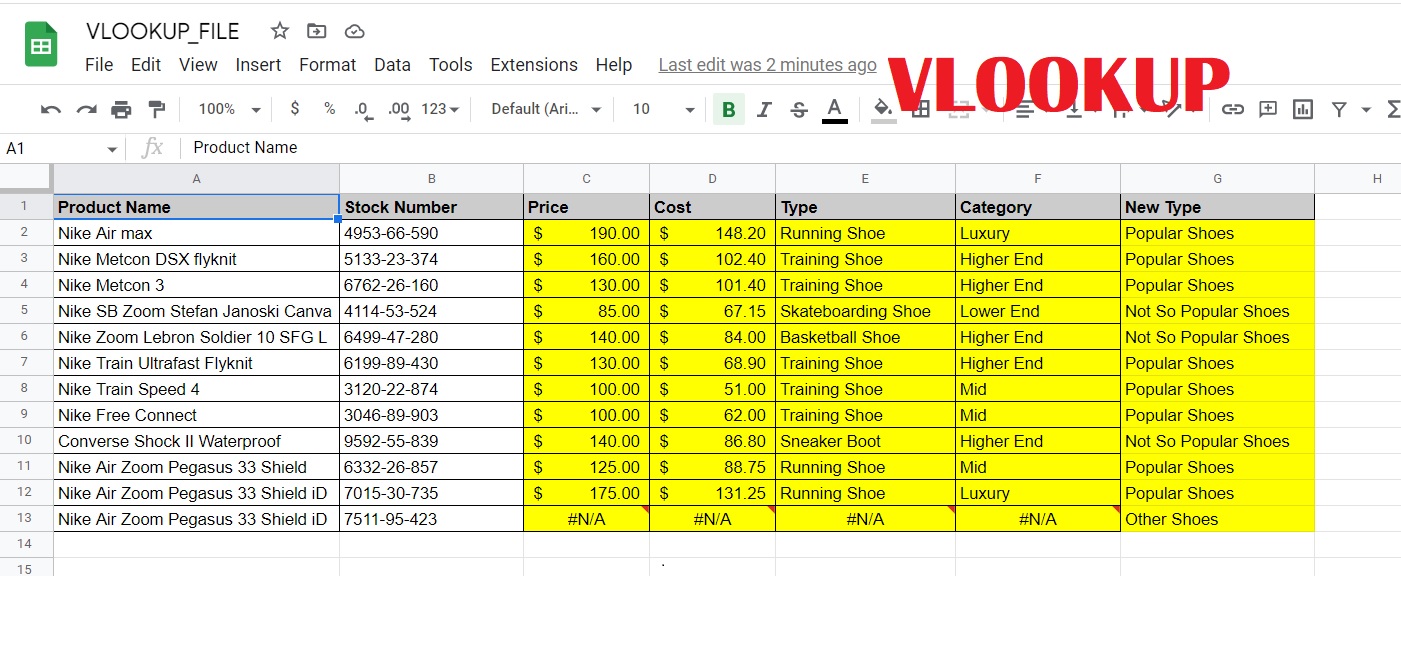The height and width of the screenshot is (648, 1401).
Task: Undo the last action
Action: [x=51, y=109]
